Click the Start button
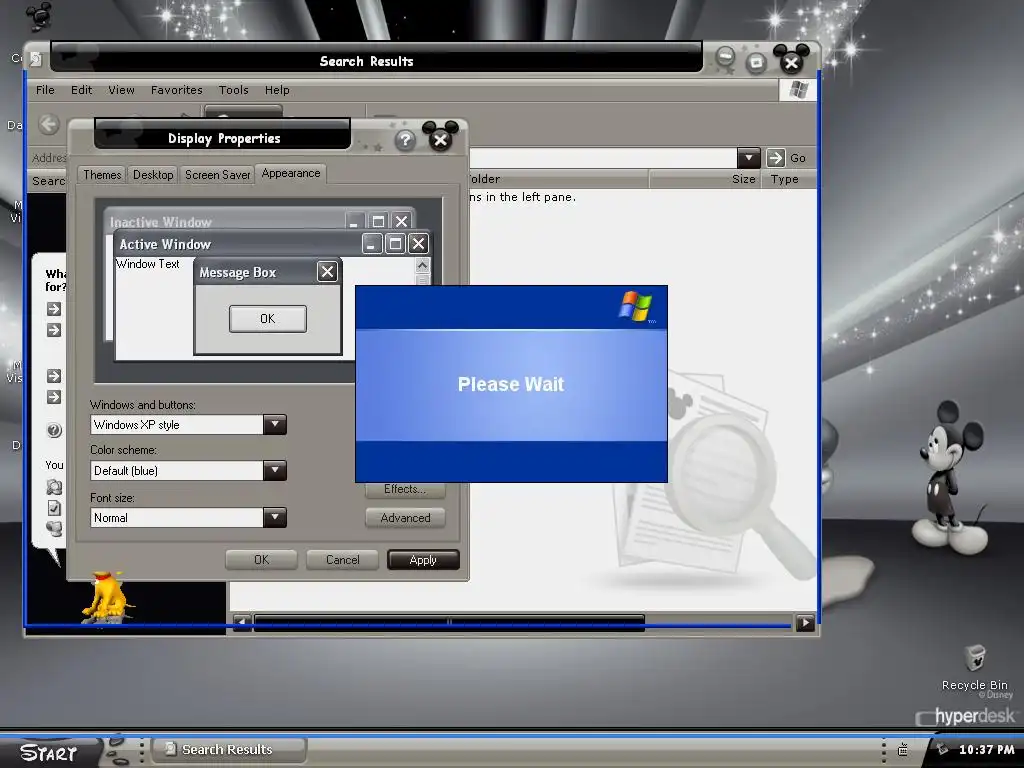Viewport: 1024px width, 768px height. (x=48, y=752)
